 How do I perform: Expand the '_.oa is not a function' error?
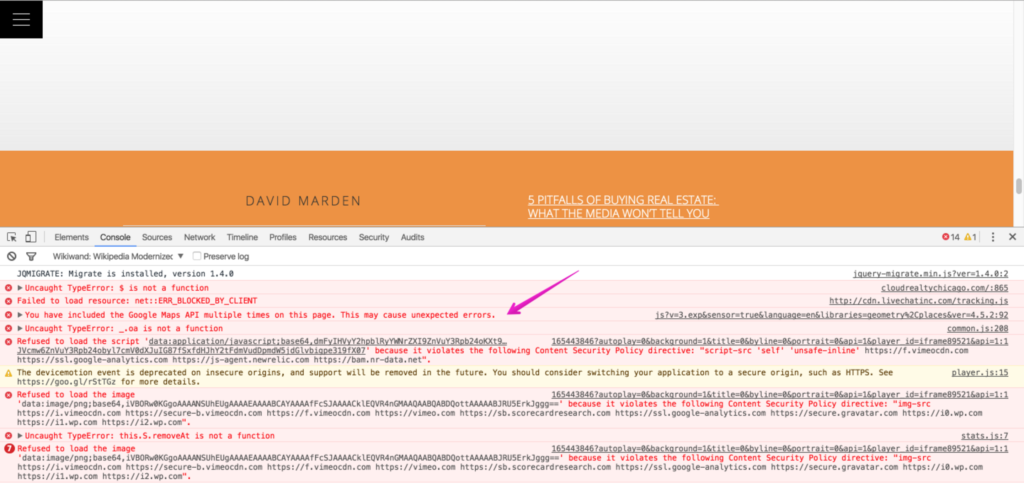pos(20,329)
